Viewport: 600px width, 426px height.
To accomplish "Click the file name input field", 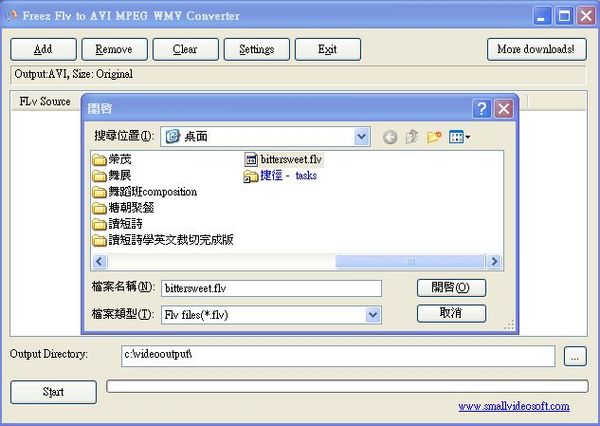I will (x=271, y=288).
